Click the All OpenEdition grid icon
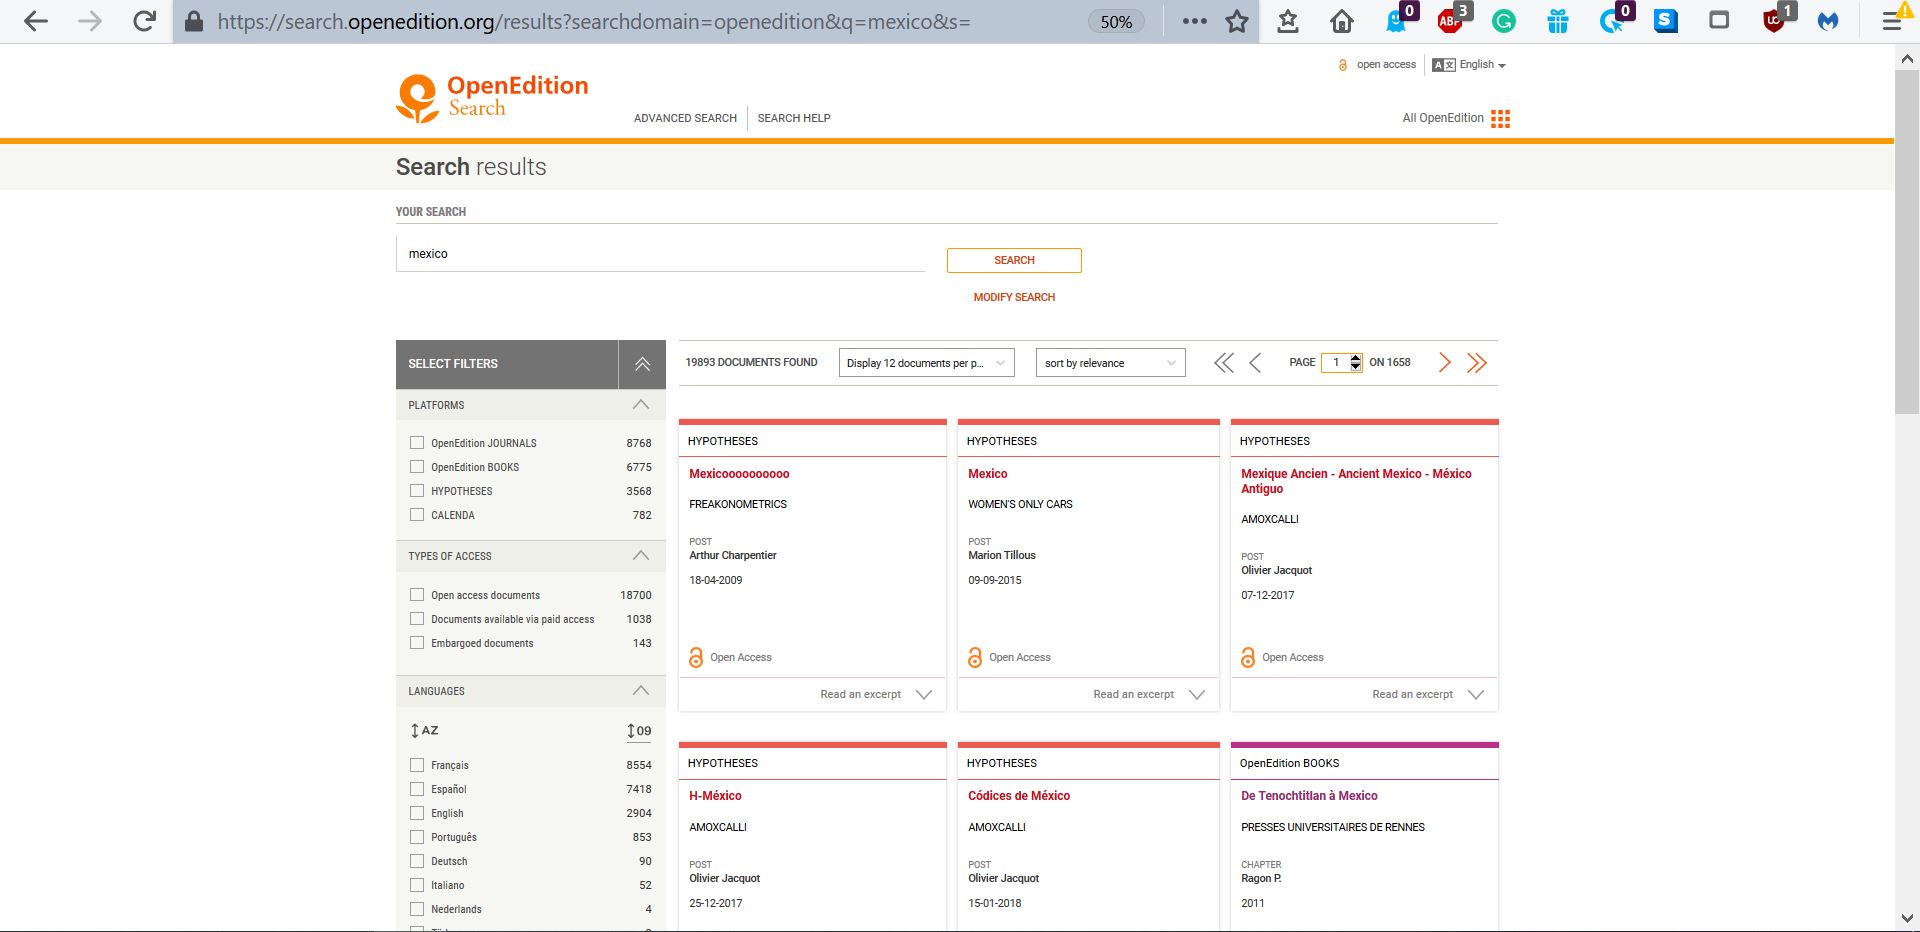This screenshot has height=932, width=1920. pyautogui.click(x=1499, y=119)
